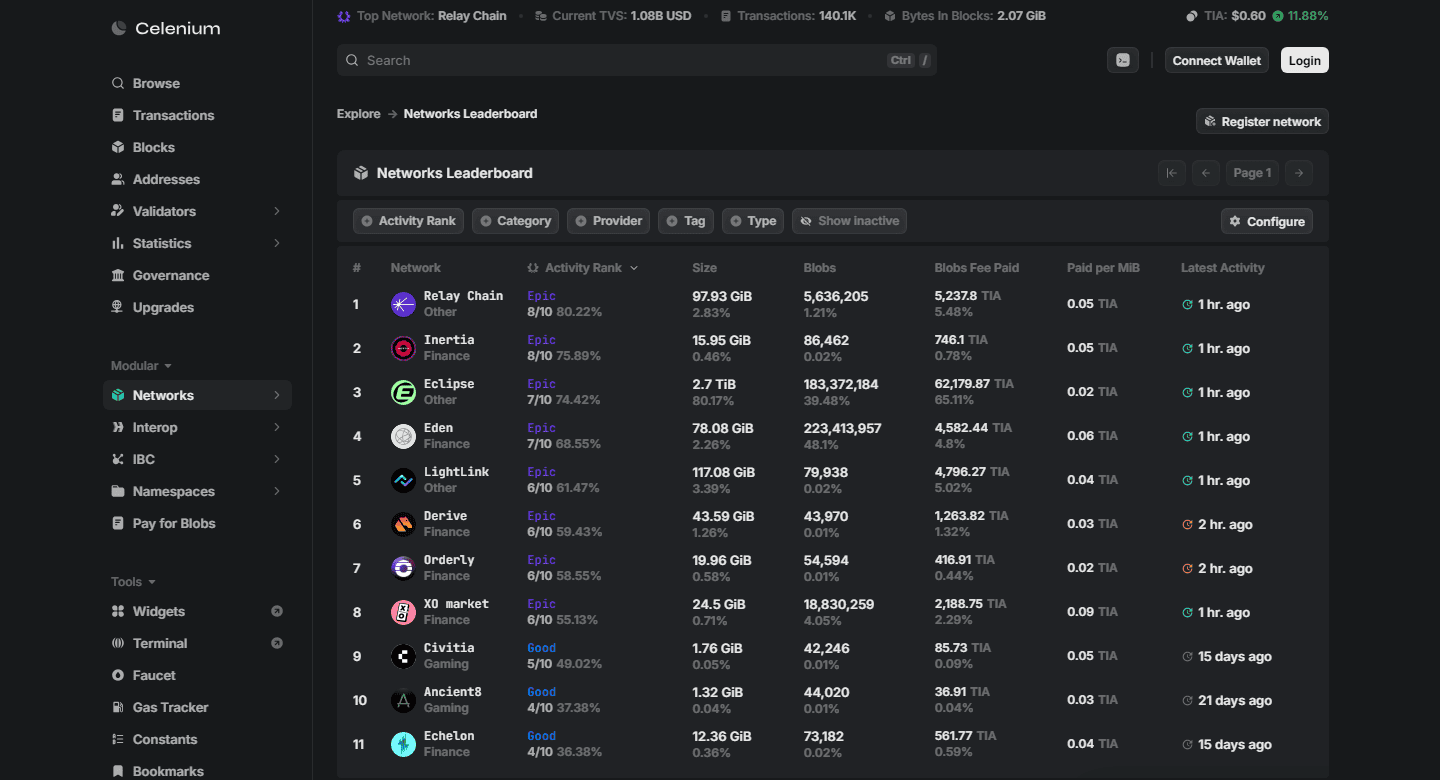Open the Type filter dropdown
This screenshot has width=1440, height=780.
[753, 221]
